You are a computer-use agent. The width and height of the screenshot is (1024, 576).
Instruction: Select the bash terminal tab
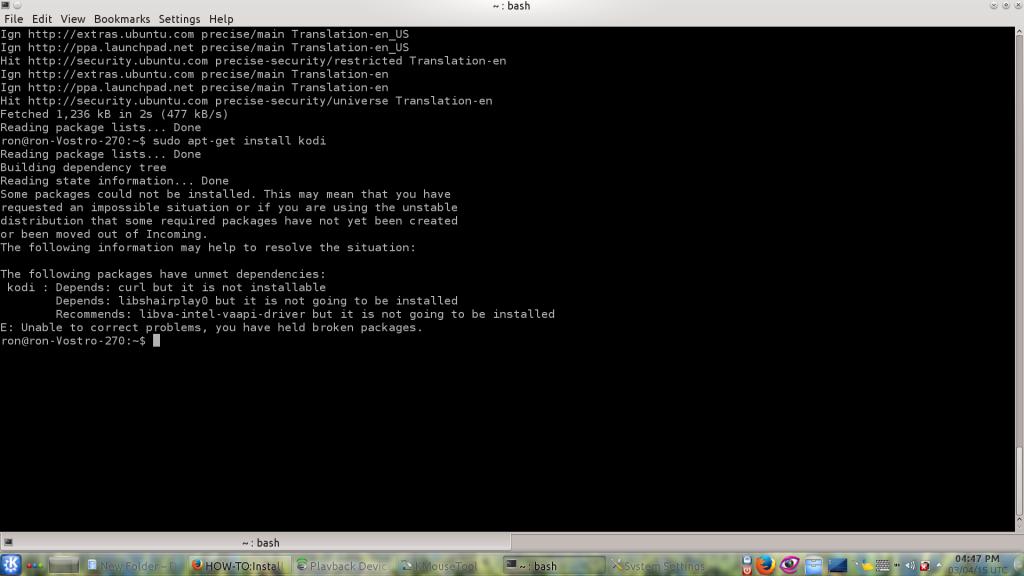click(260, 543)
